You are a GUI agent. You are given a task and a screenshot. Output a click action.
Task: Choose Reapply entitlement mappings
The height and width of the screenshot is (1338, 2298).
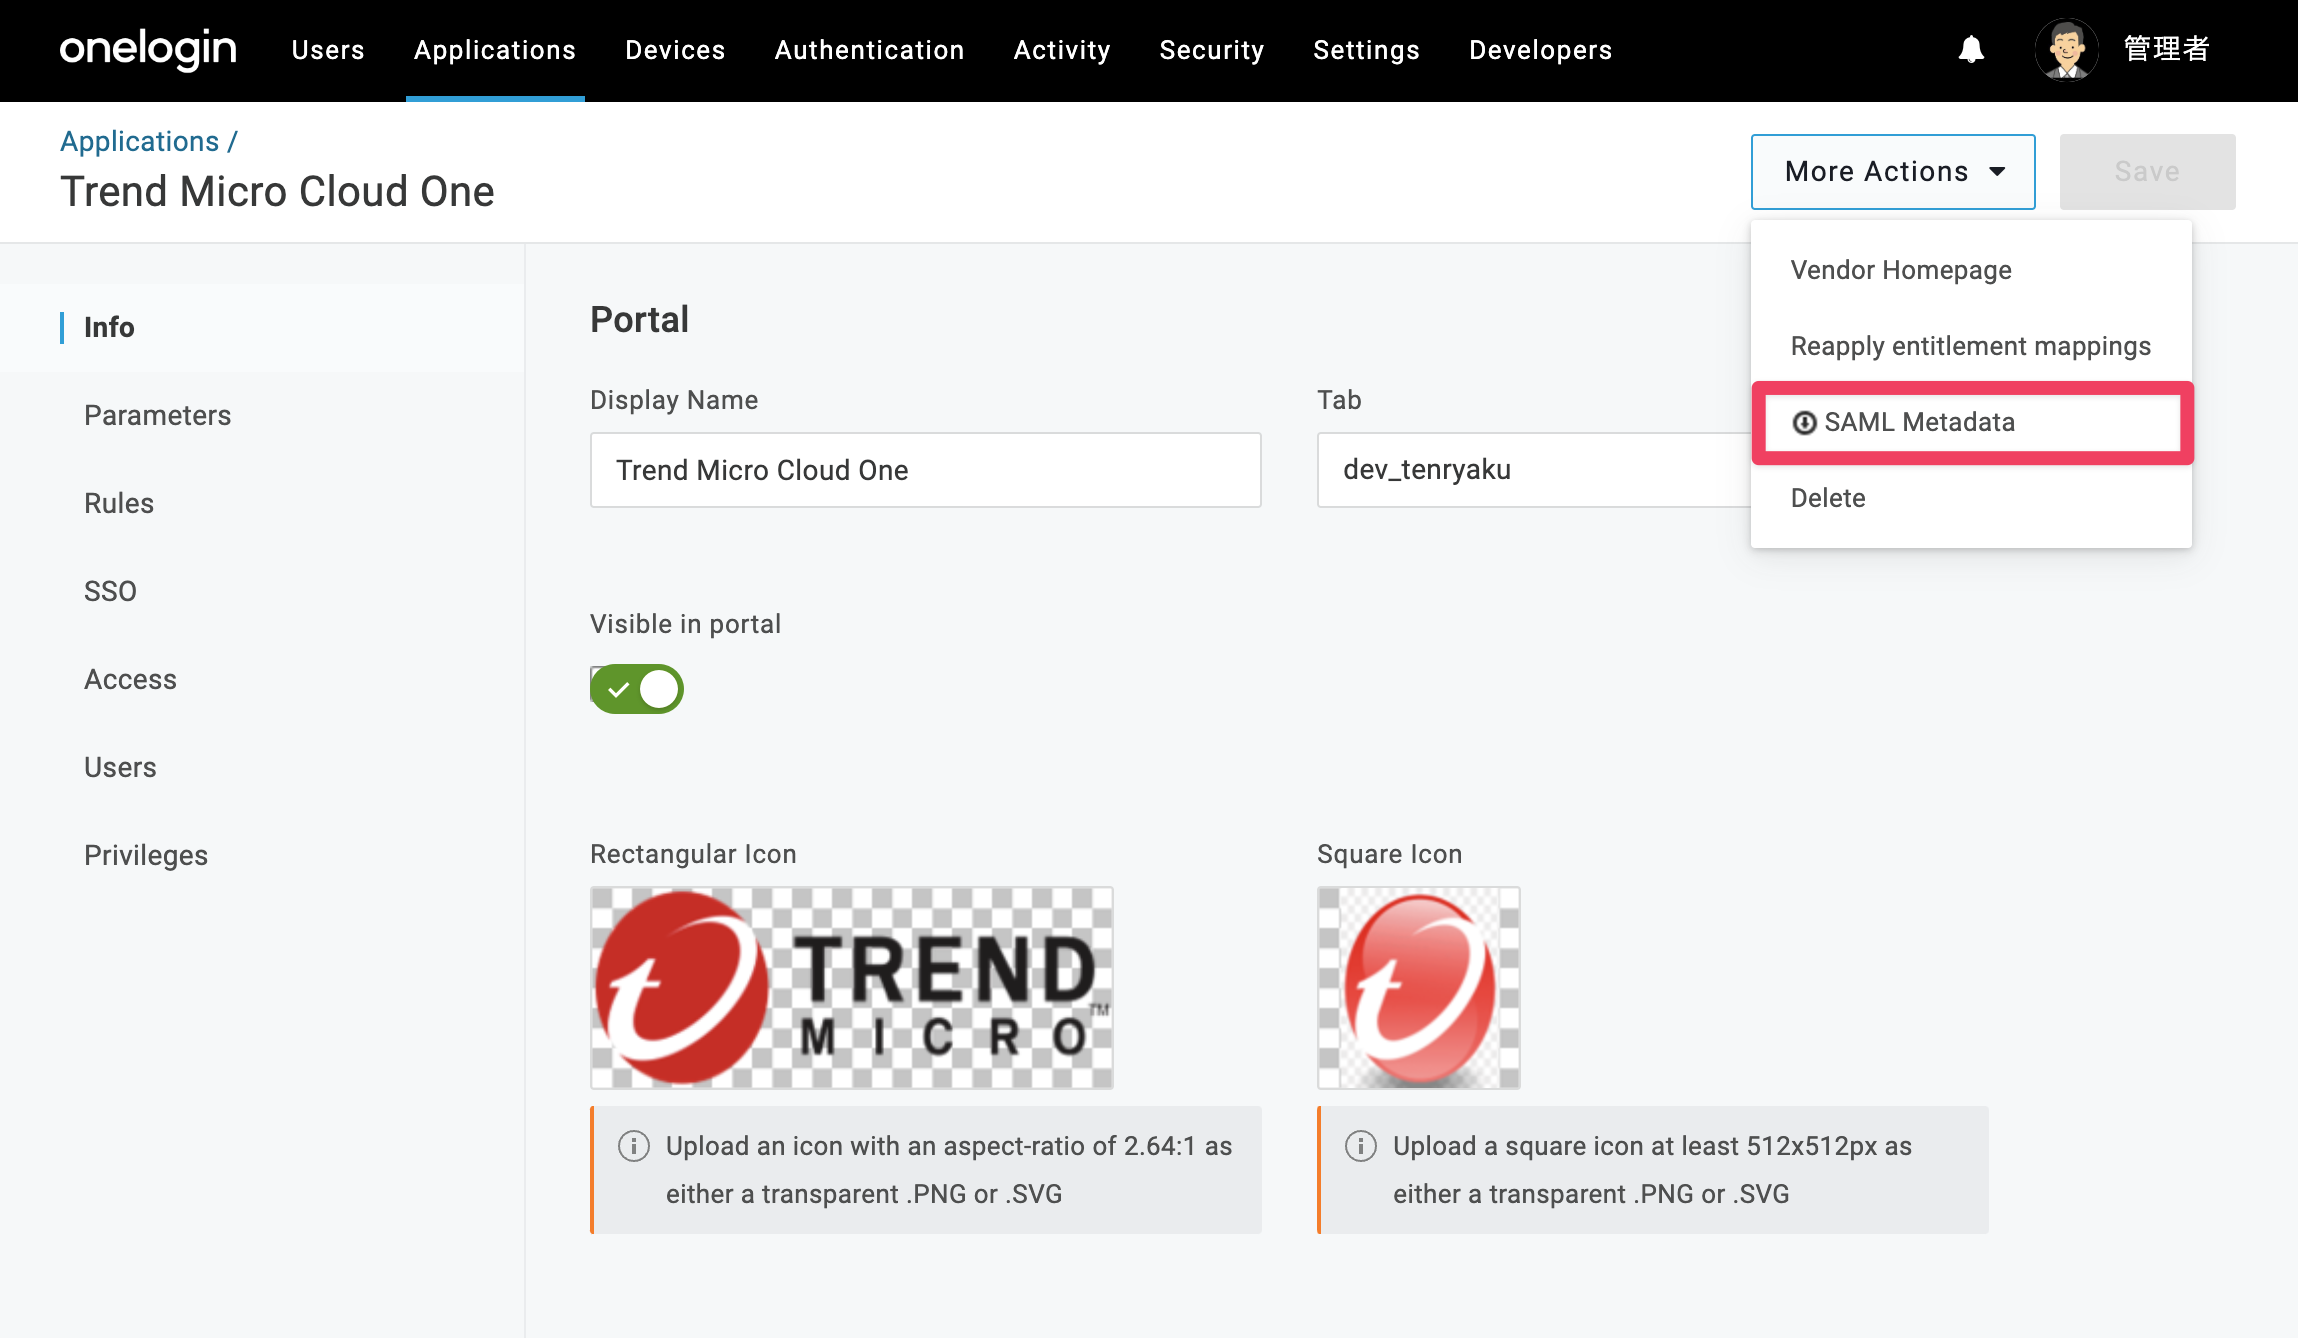(1970, 346)
